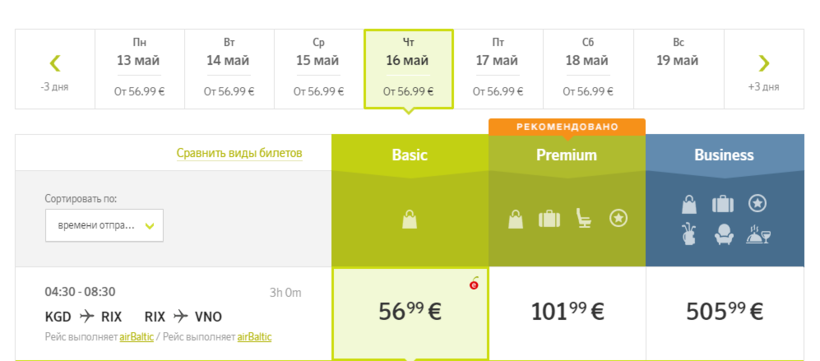
Task: Click the red cherry icon on Basic price
Action: [474, 284]
